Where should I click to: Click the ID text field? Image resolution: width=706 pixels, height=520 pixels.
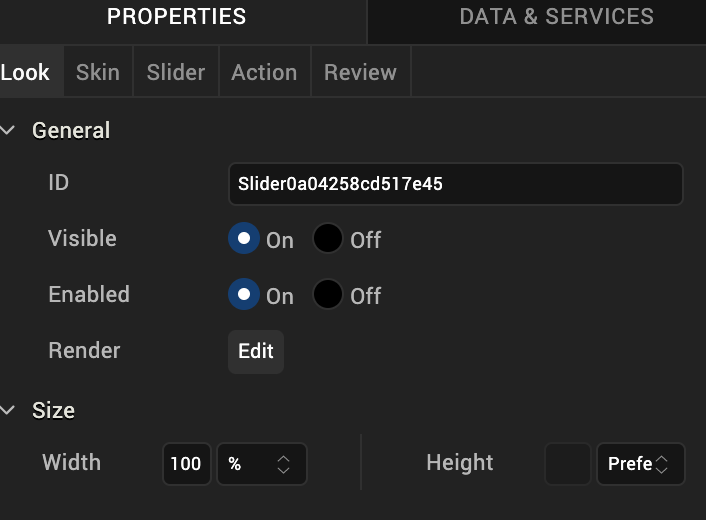click(x=455, y=184)
